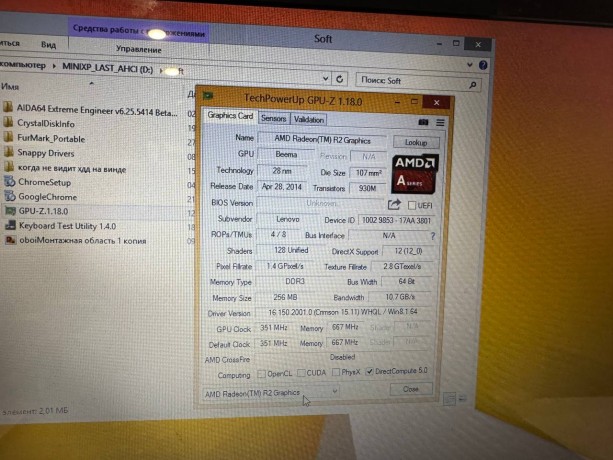613x460 pixels.
Task: Select the GPU-Z.1.18.0 file icon
Action: (x=10, y=211)
